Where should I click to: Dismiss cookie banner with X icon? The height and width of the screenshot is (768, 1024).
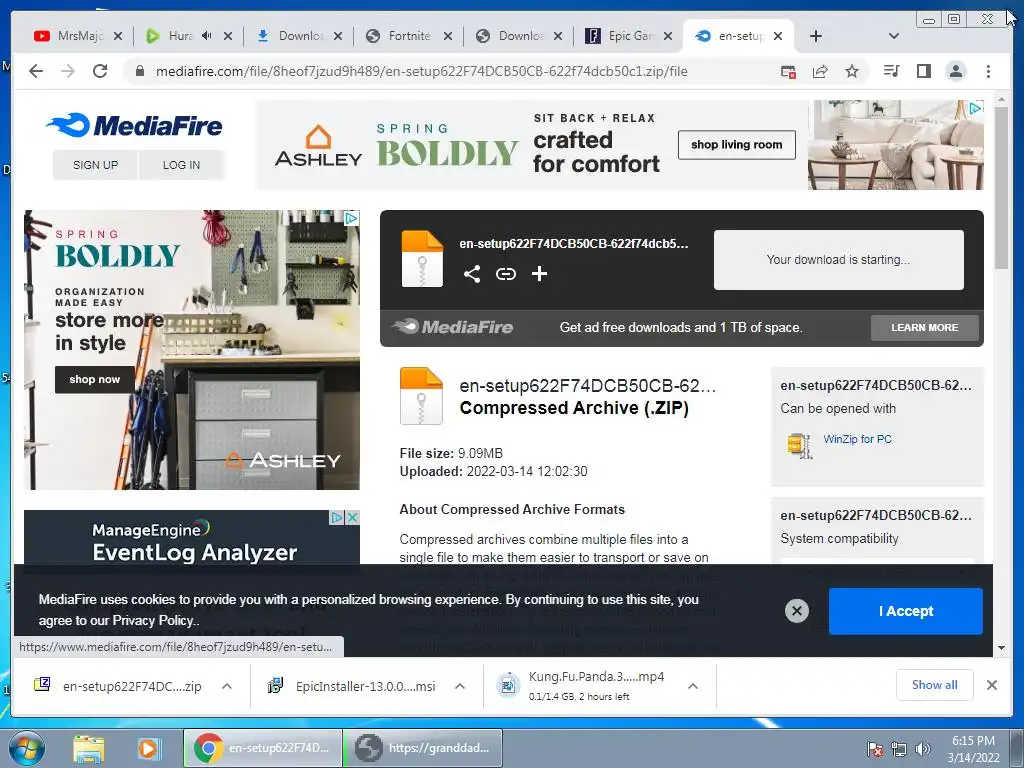[797, 611]
